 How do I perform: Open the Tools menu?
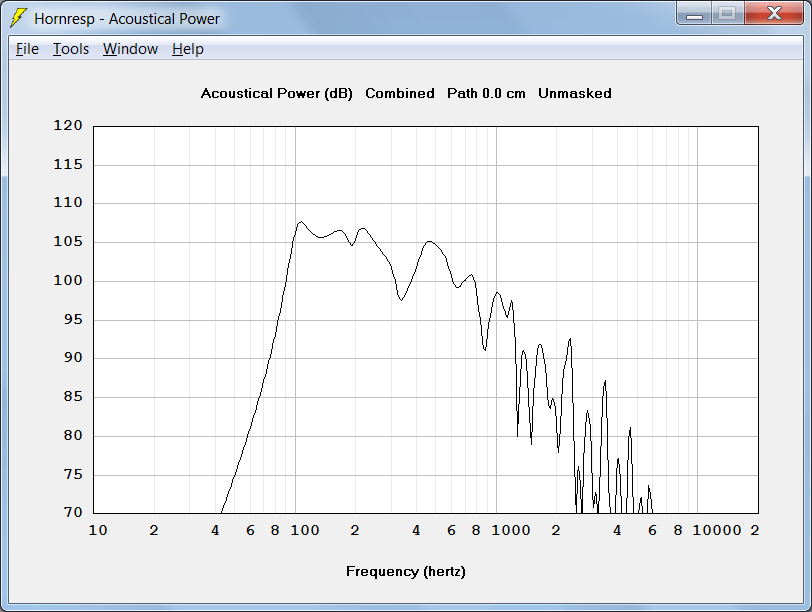(x=71, y=49)
